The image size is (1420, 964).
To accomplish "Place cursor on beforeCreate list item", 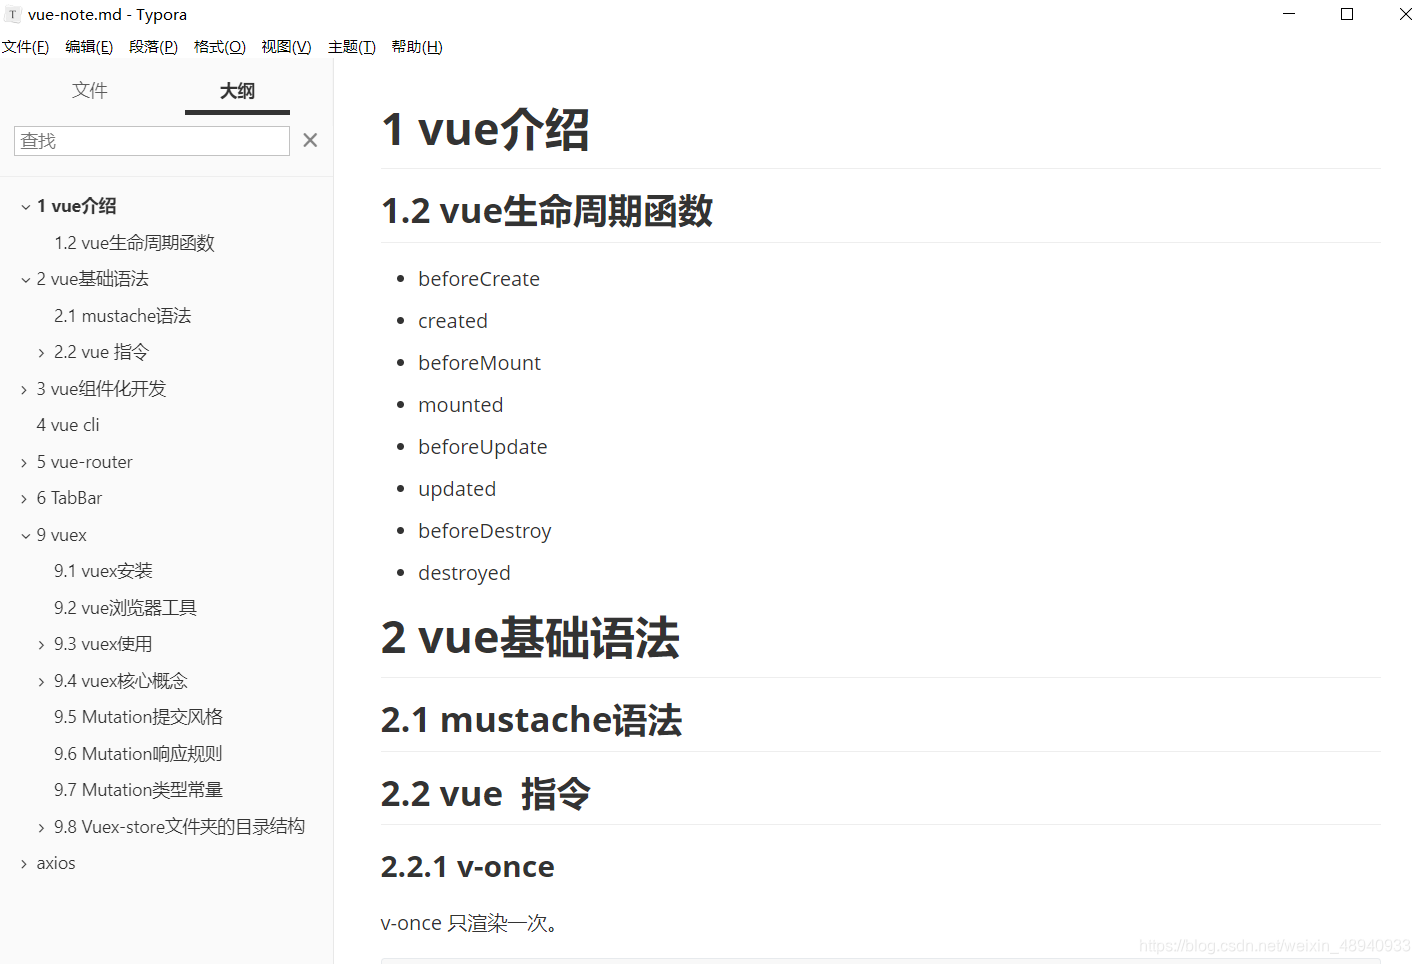I will click(x=479, y=279).
